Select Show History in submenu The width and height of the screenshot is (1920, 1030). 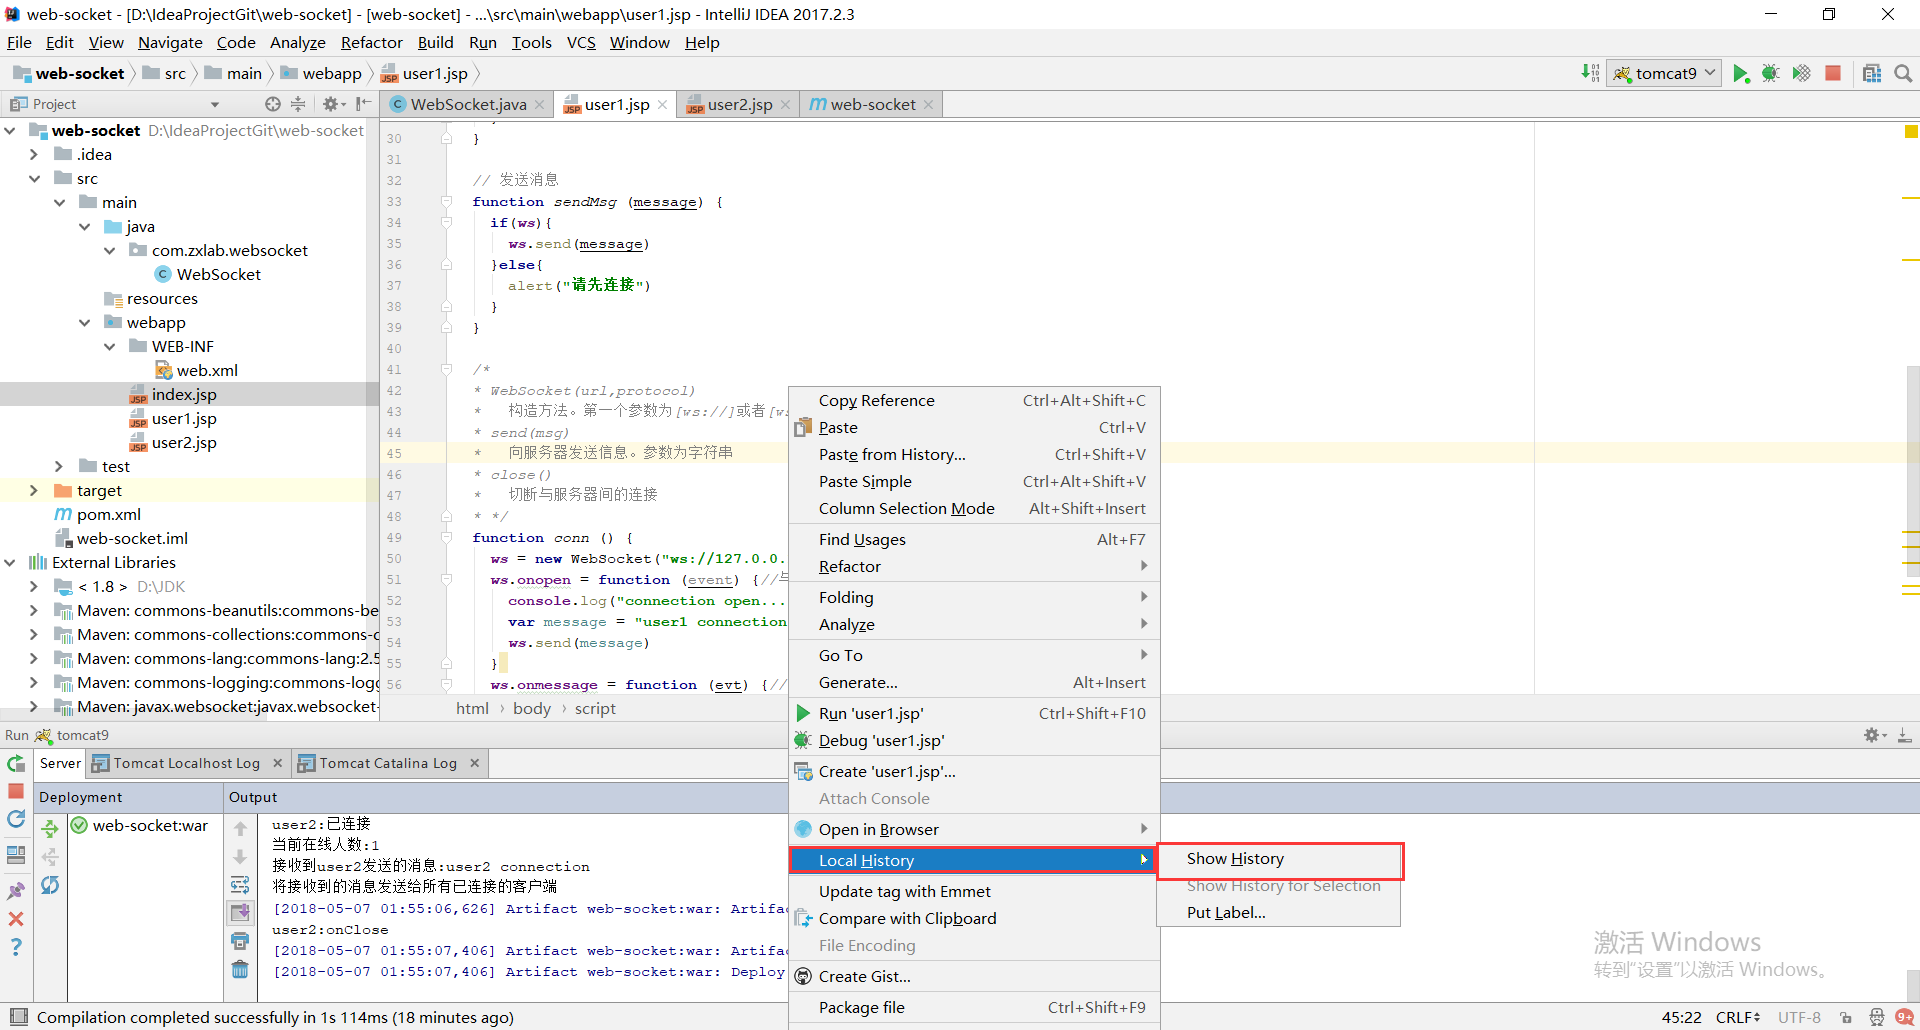pyautogui.click(x=1280, y=859)
